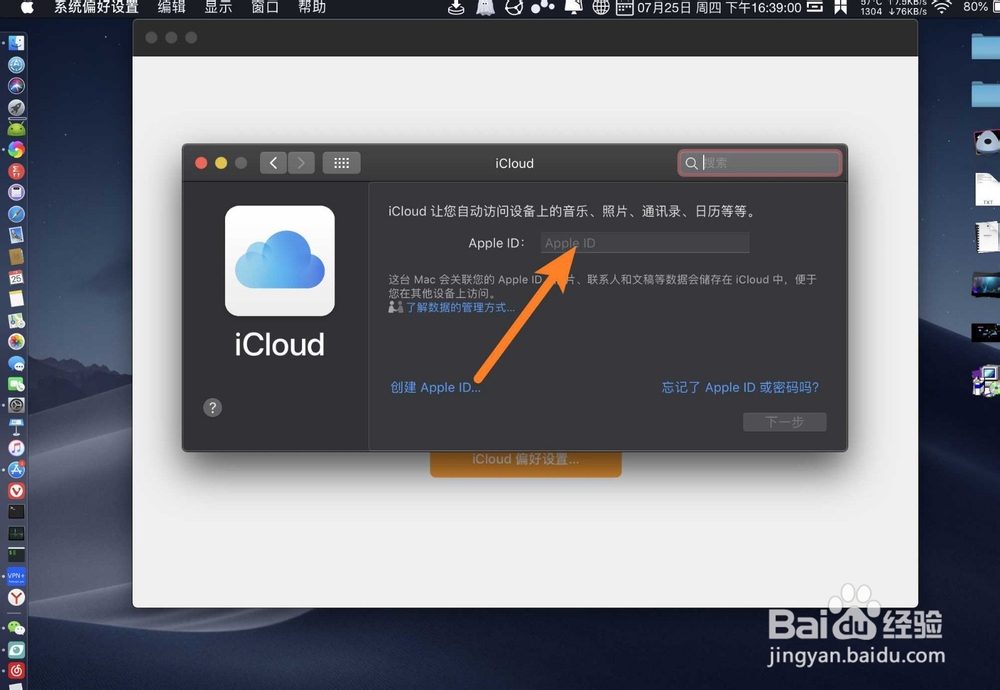
Task: Open the green Android app in Dock
Action: pyautogui.click(x=17, y=128)
